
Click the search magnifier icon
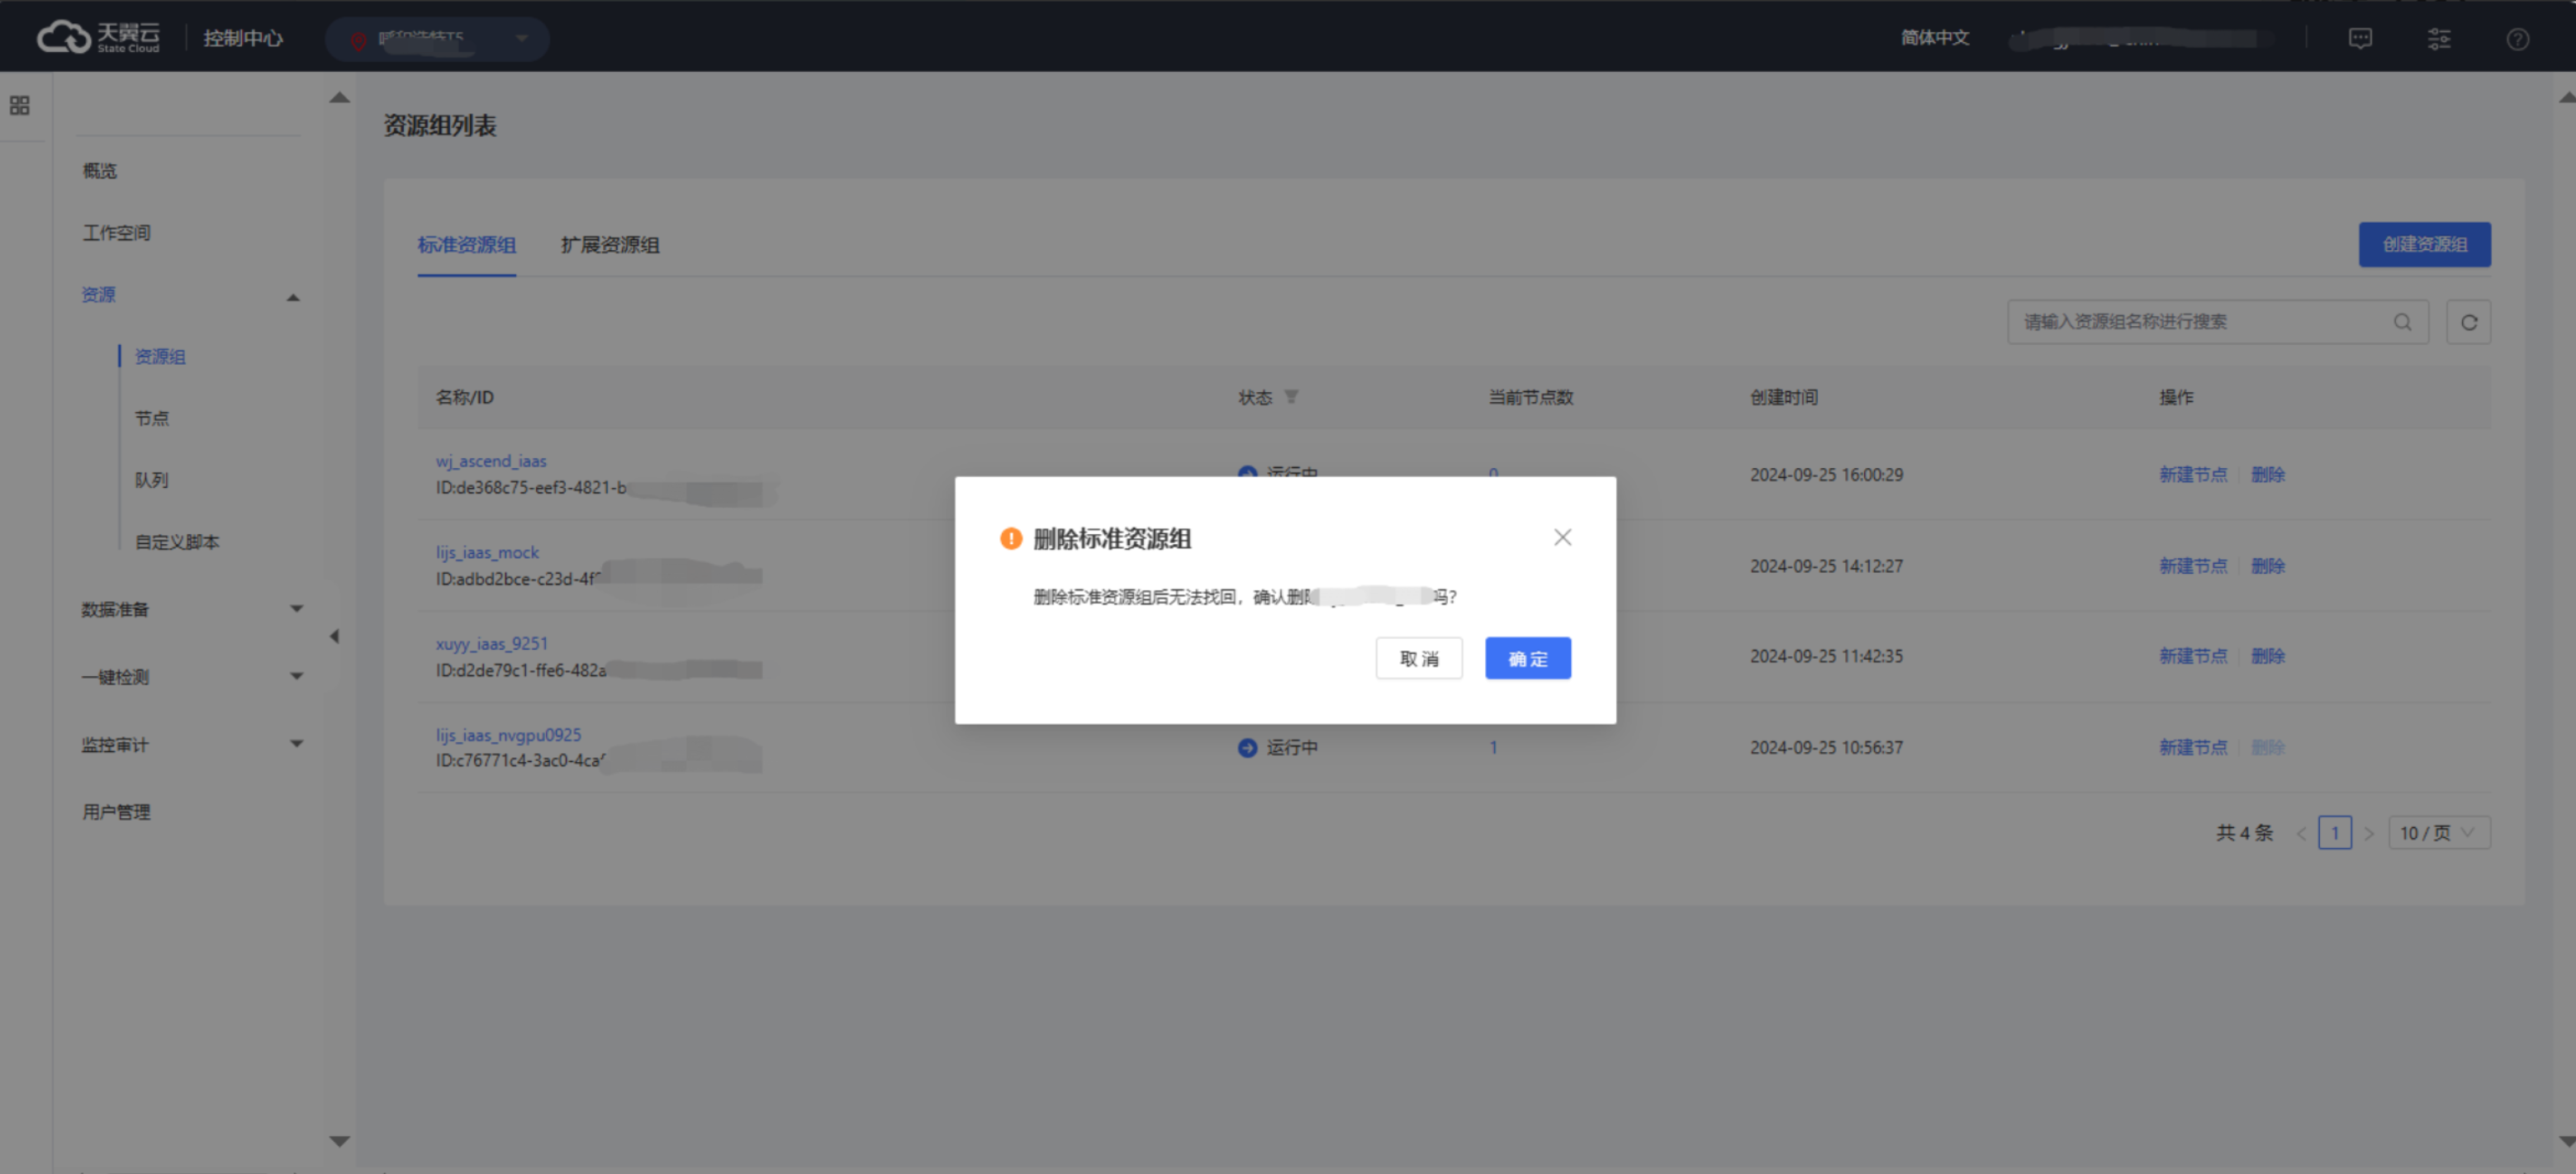2402,322
